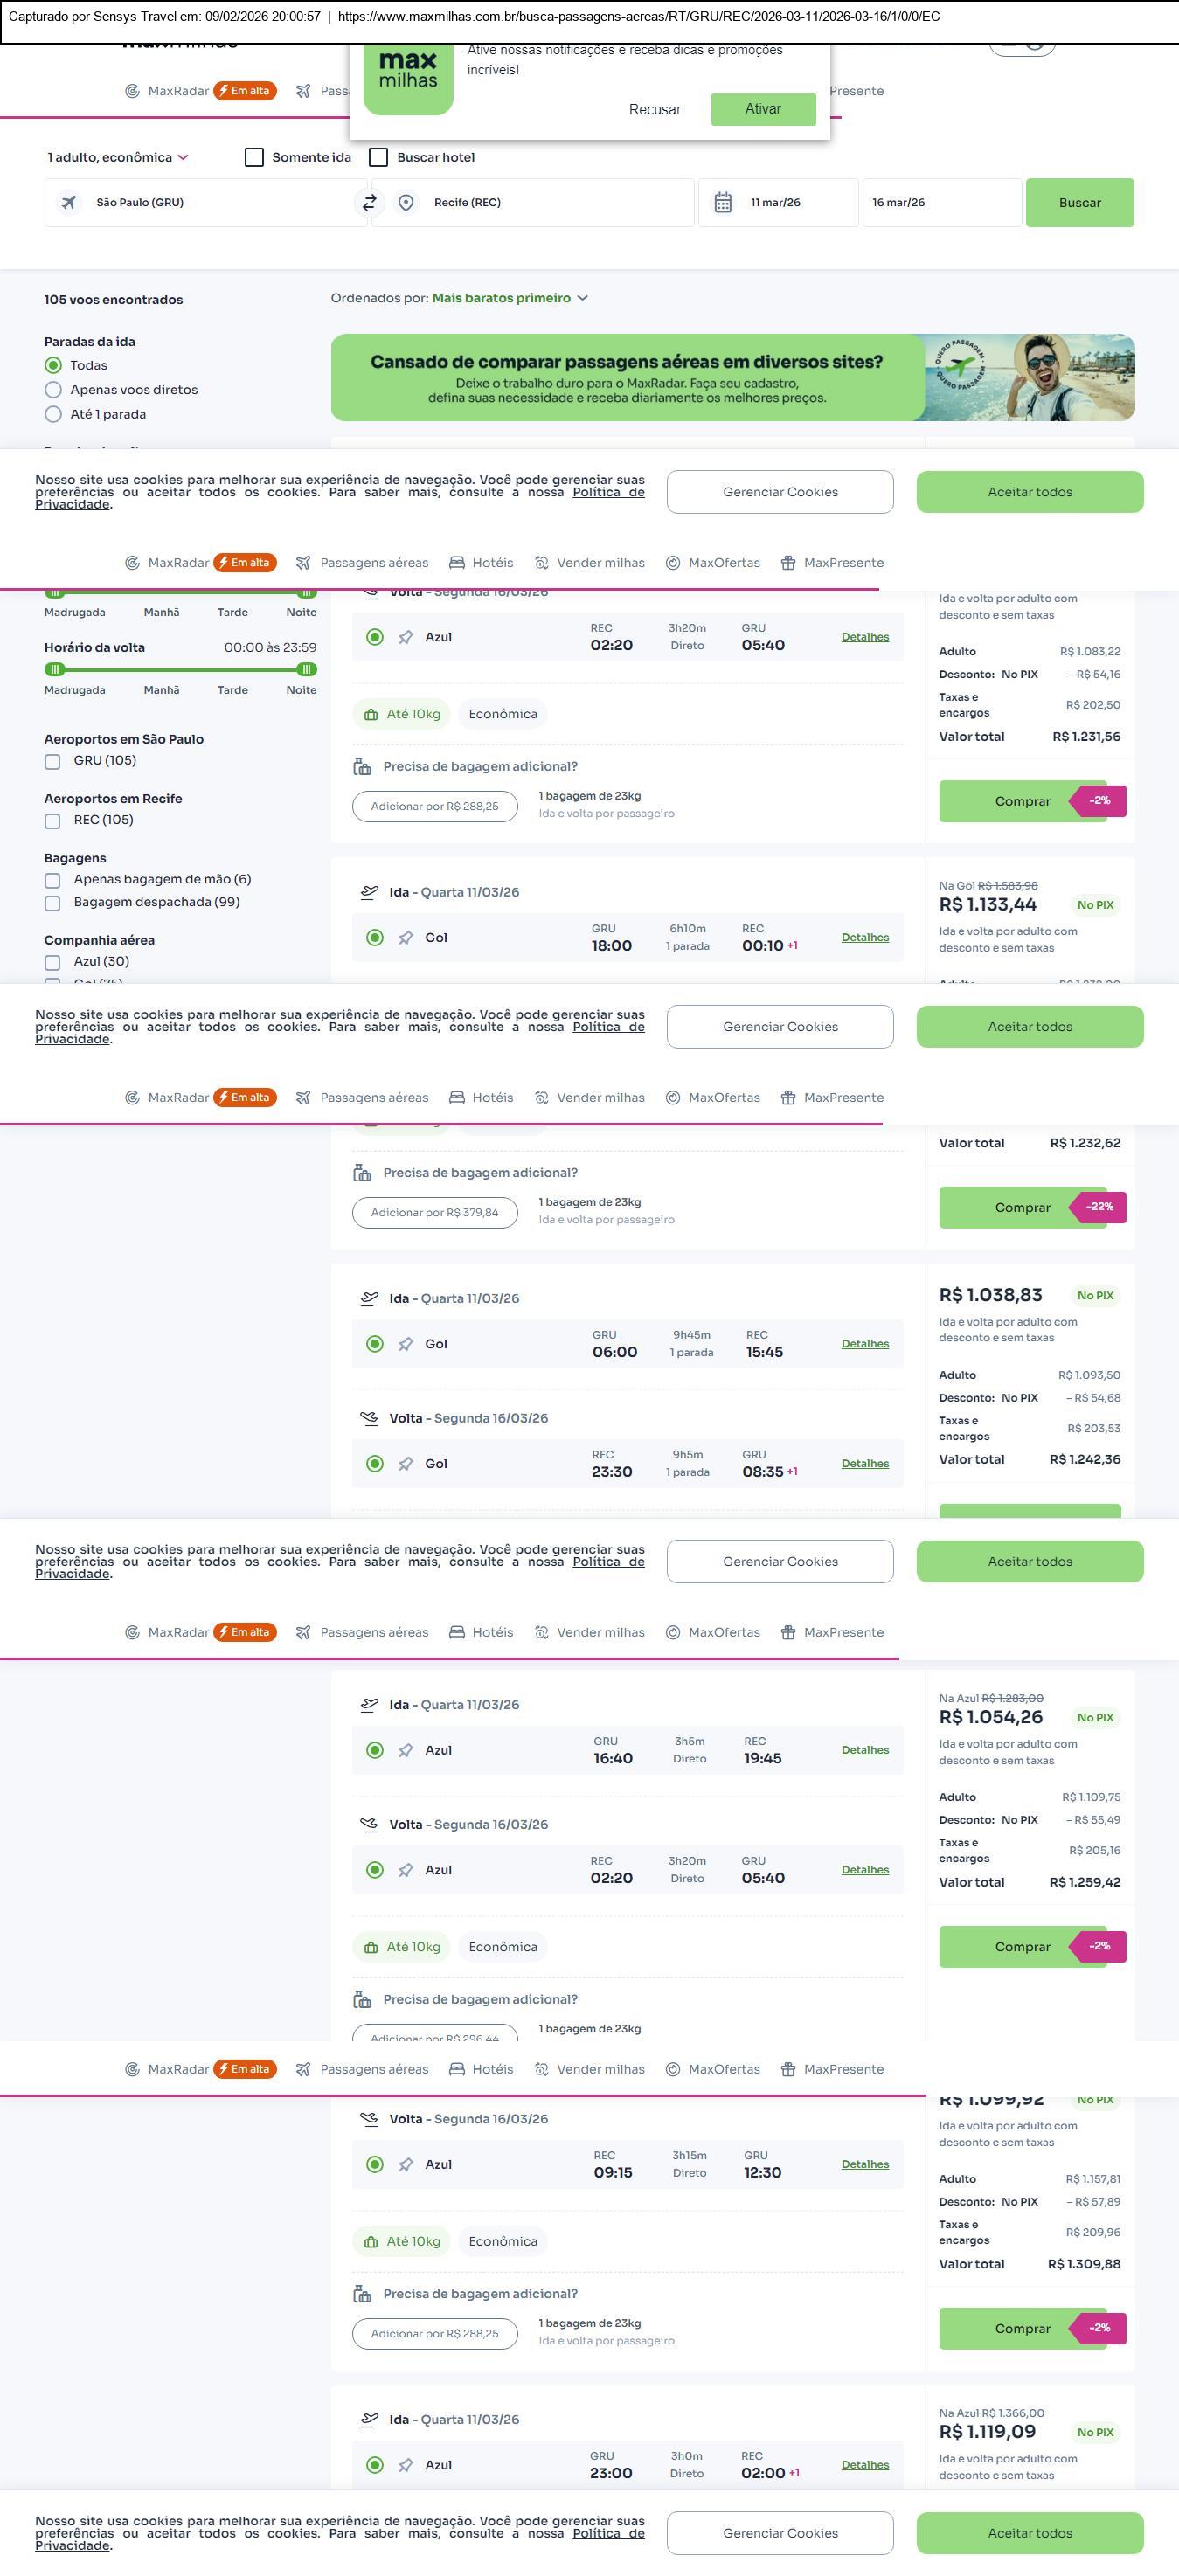Click the location pin icon in the Recife field
This screenshot has width=1179, height=2576.
(x=406, y=203)
